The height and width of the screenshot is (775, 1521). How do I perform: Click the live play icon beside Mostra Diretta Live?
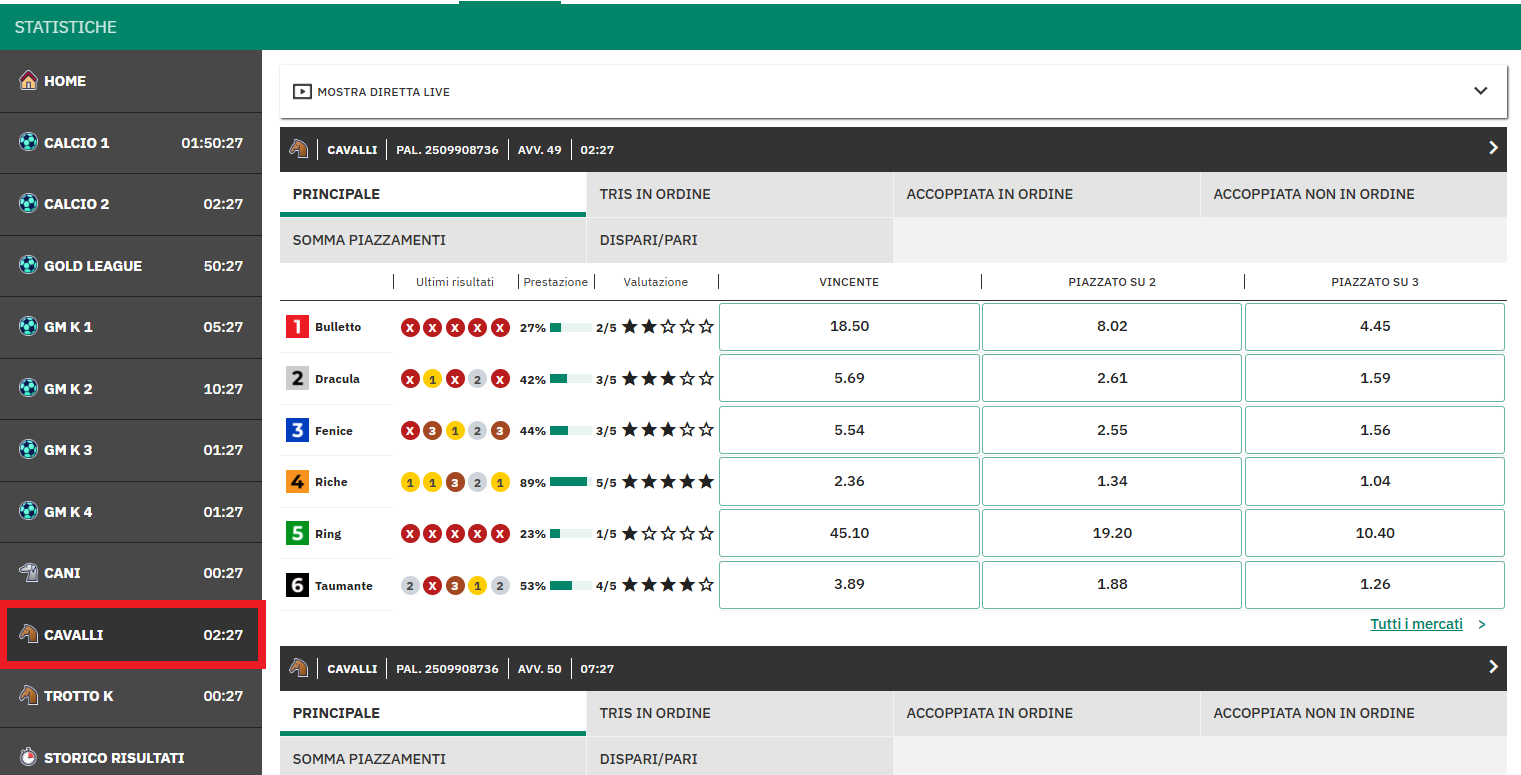302,92
